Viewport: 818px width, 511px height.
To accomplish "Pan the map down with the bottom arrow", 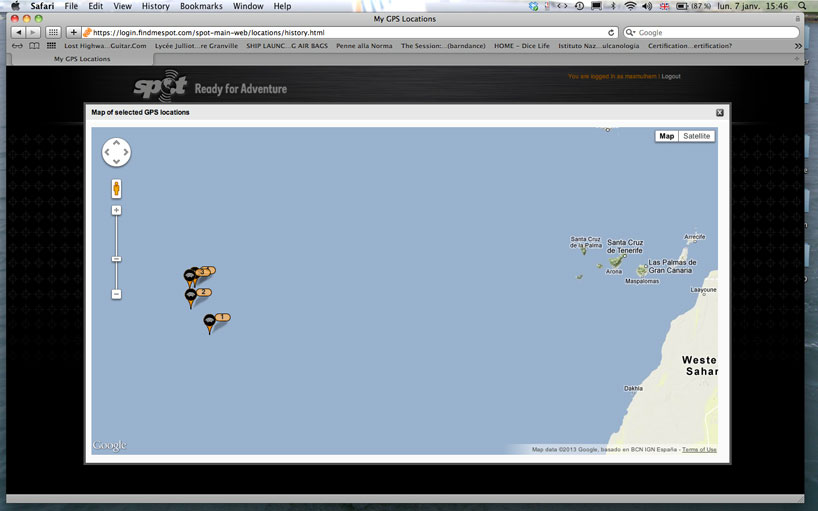I will pyautogui.click(x=116, y=162).
